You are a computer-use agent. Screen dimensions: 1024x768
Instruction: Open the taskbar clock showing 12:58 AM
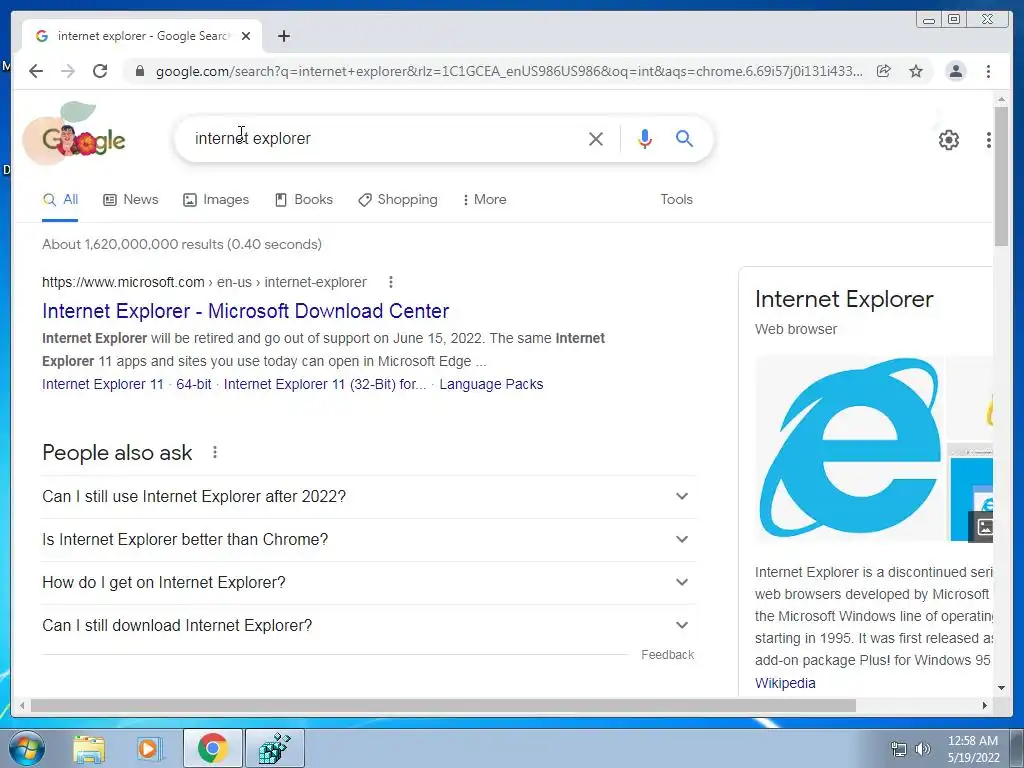click(x=973, y=749)
